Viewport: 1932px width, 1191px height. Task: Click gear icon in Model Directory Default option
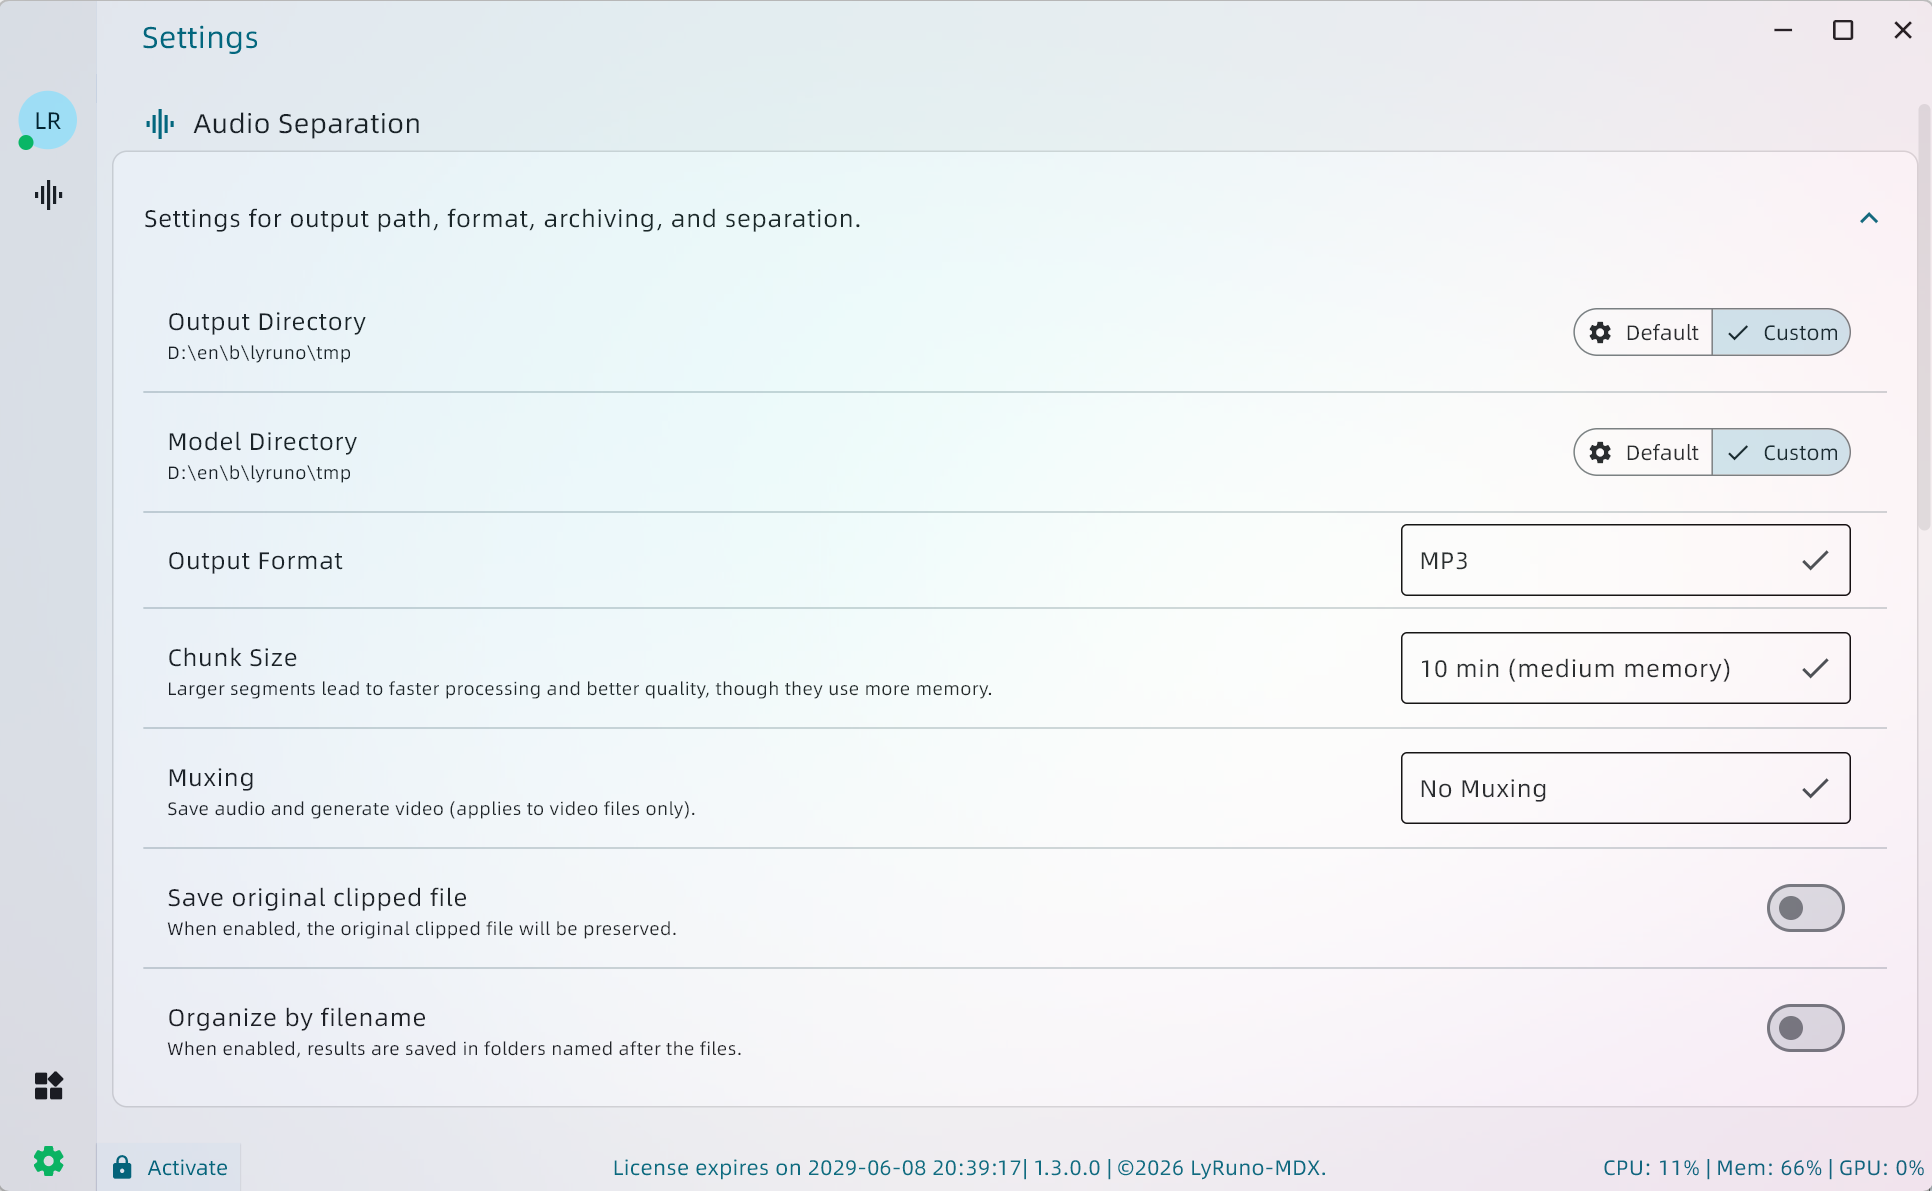pyautogui.click(x=1600, y=453)
